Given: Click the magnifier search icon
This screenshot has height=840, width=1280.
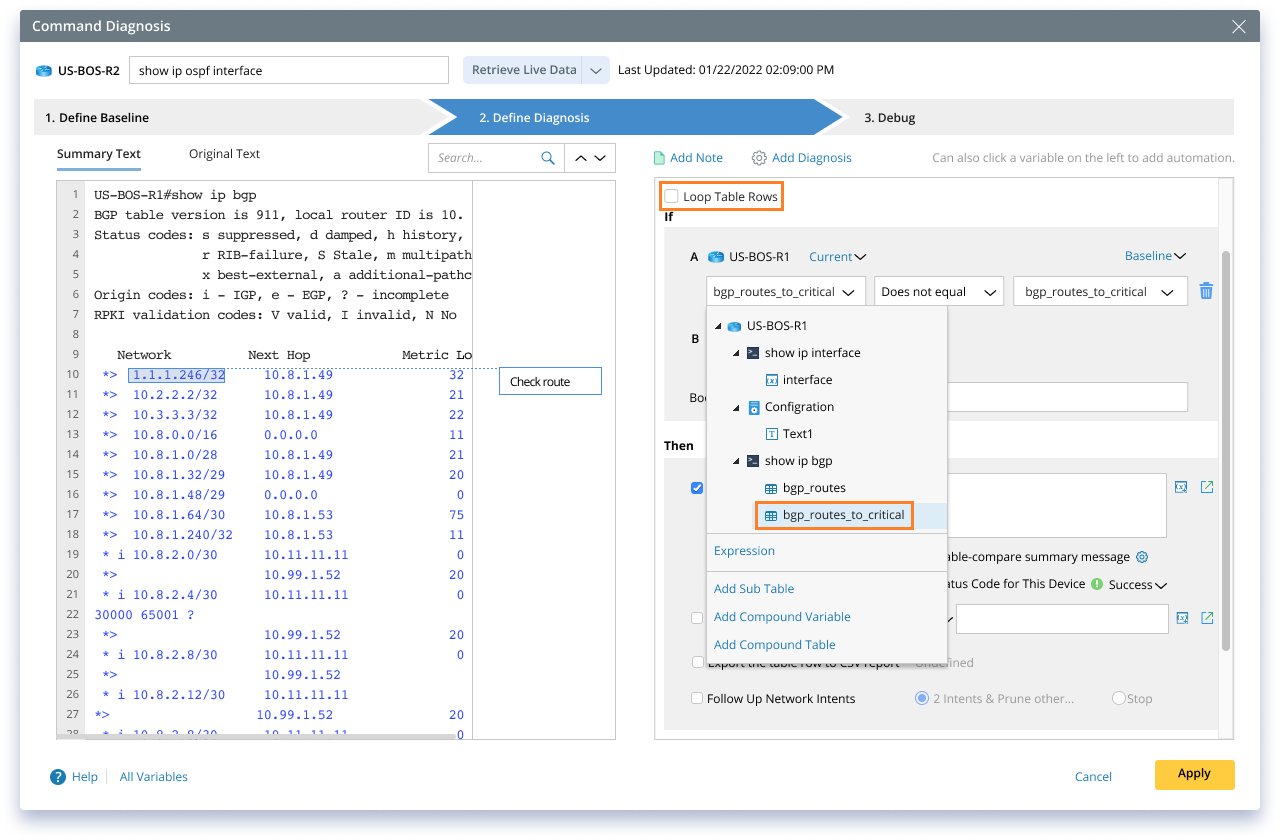Looking at the screenshot, I should [547, 158].
